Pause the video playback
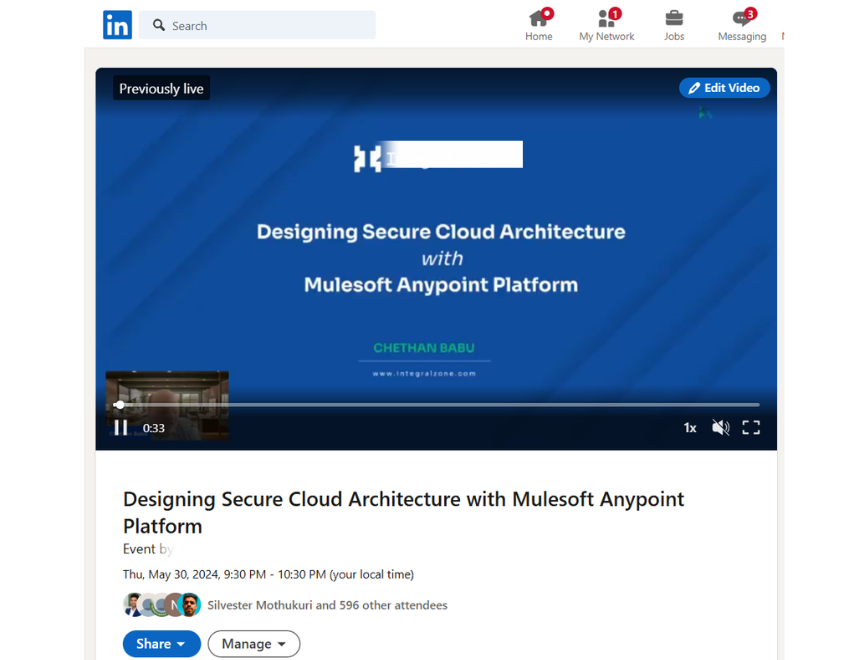Viewport: 860px width, 660px height. tap(121, 427)
